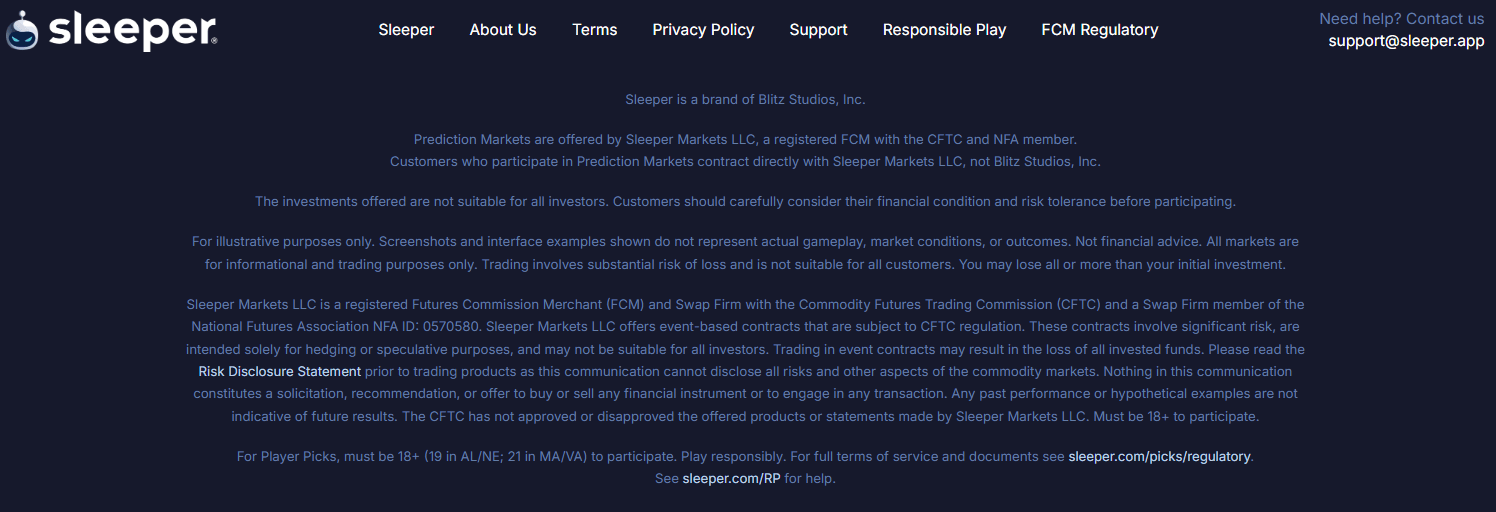Screen dimensions: 1496x512
Task: Open the Responsible Play page
Action: point(944,30)
